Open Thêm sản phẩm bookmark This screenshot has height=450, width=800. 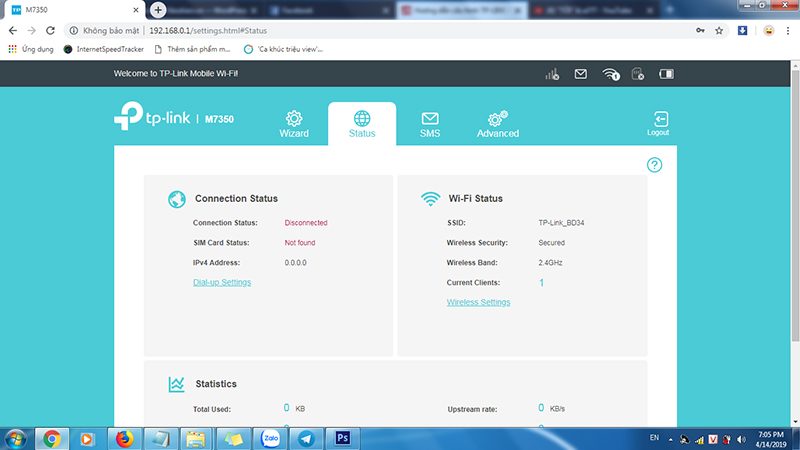tap(192, 49)
